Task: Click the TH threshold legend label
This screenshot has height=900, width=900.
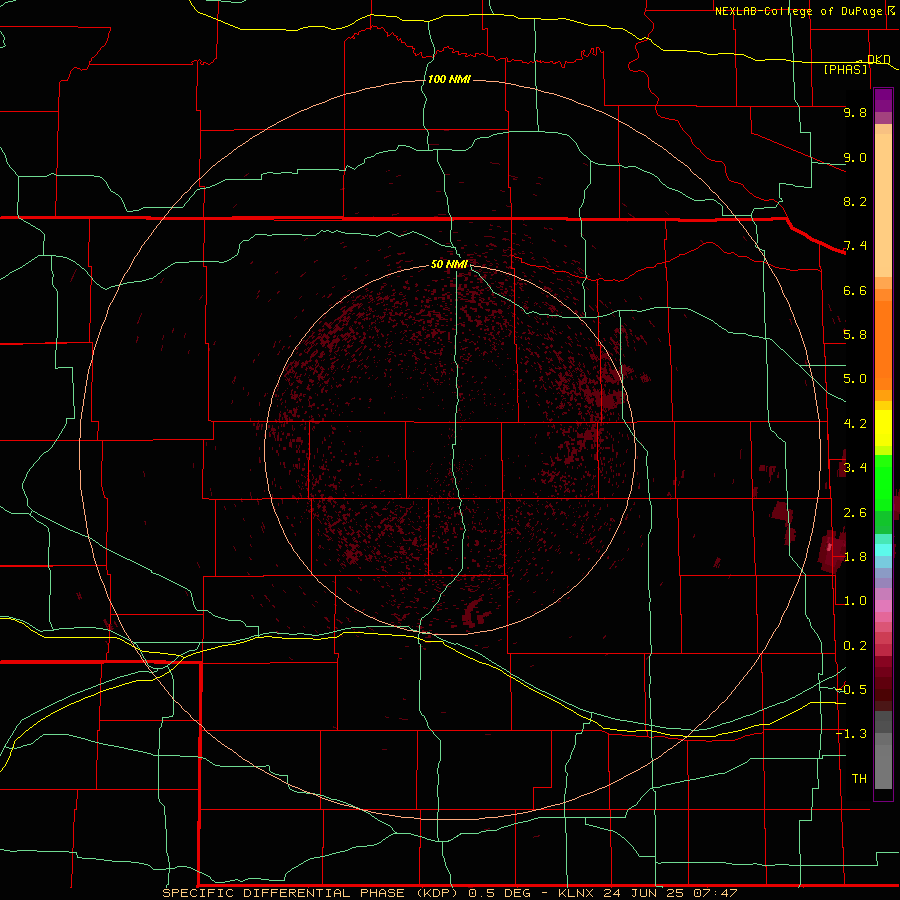Action: click(x=859, y=779)
